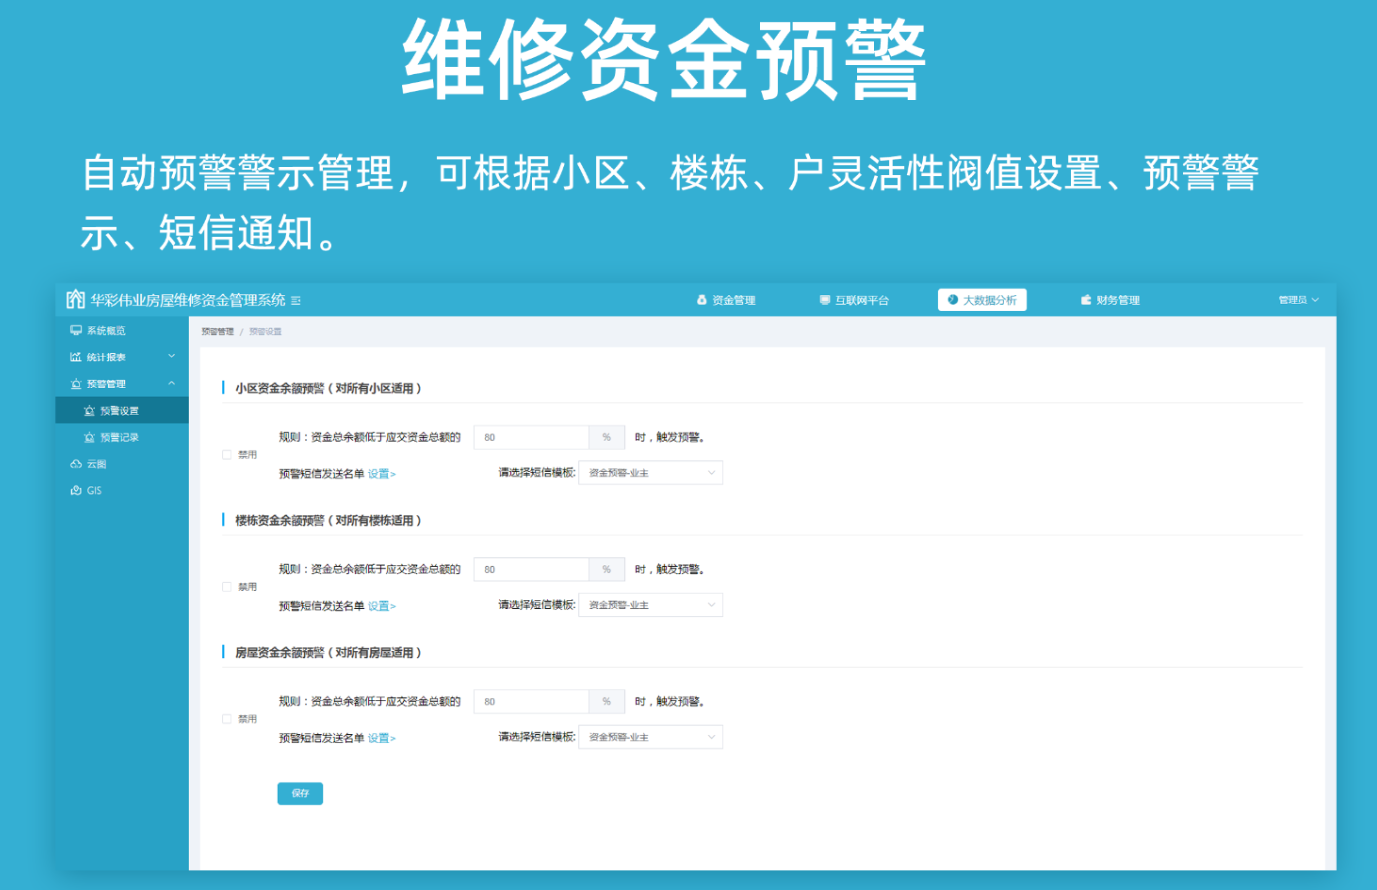Open SMS template dropdown under 小区资金余额预警

pos(651,473)
